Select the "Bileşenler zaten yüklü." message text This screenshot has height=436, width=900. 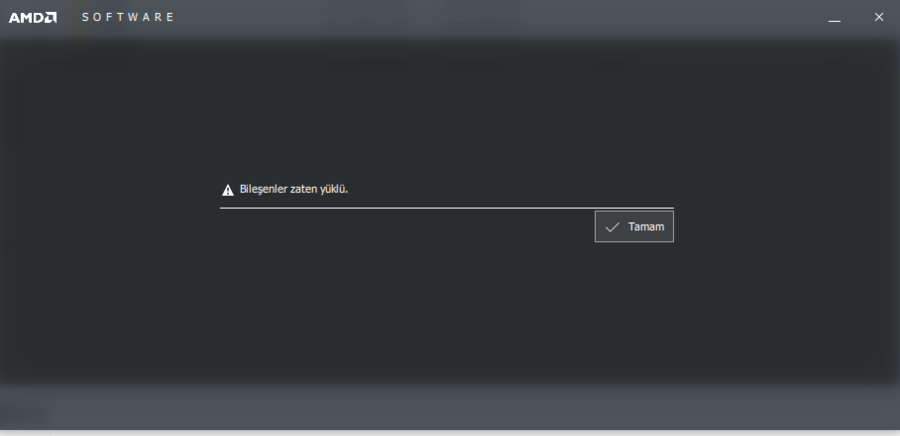[294, 189]
